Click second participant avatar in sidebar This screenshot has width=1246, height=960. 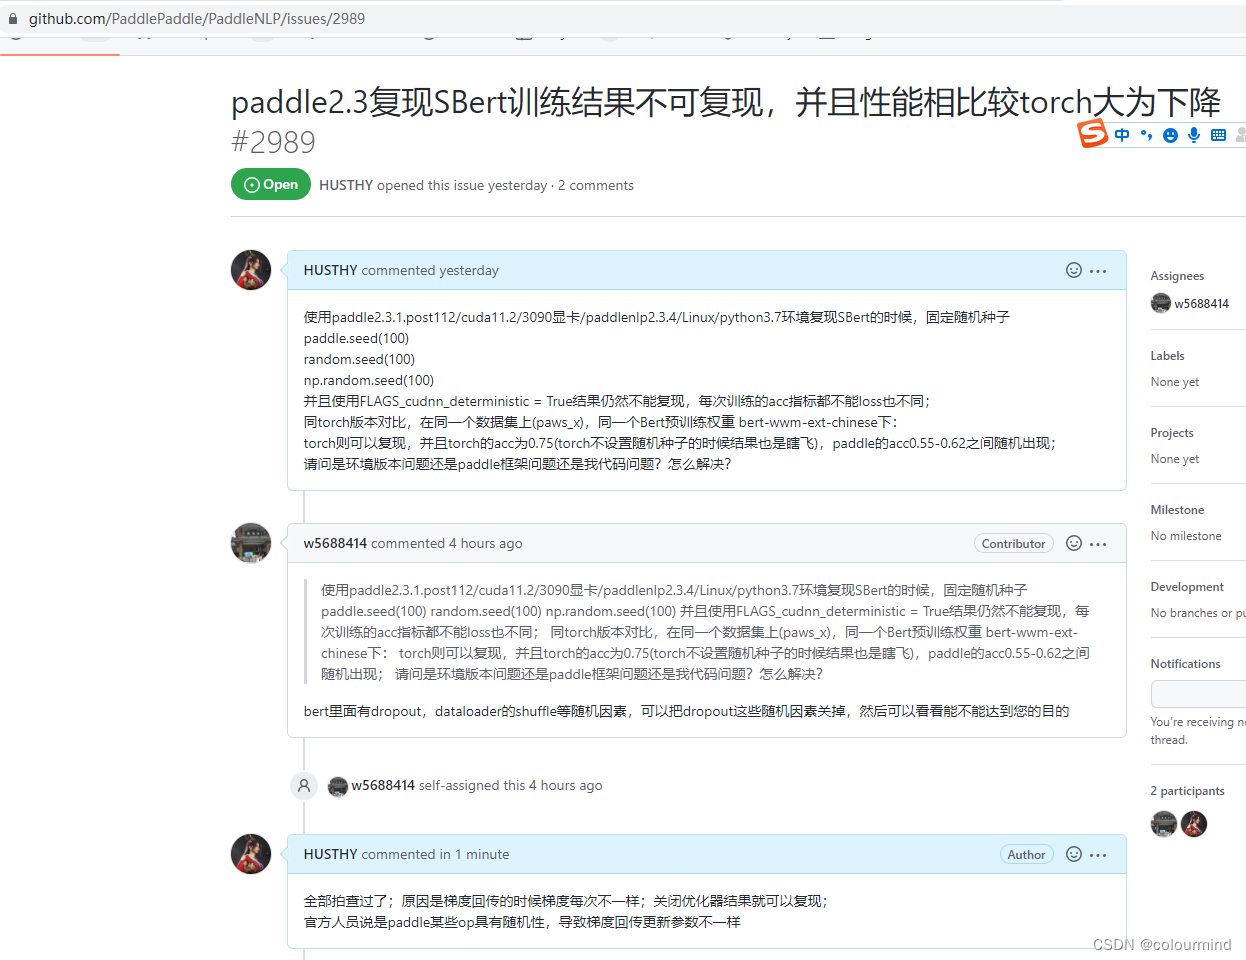click(1194, 824)
